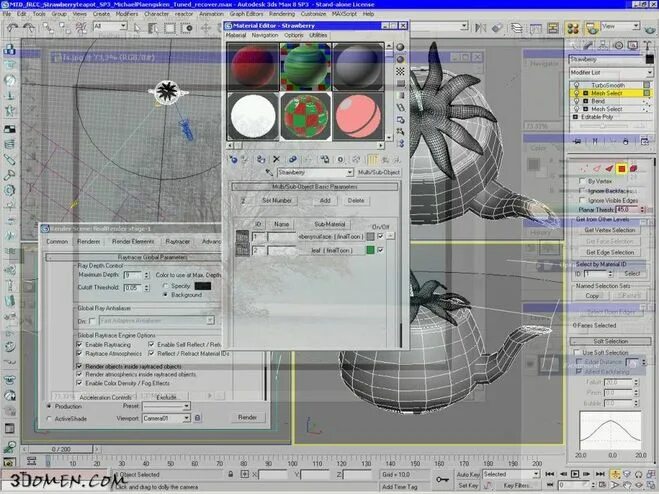Toggle Reflect / Refract Material IDs checkbox
Image resolution: width=659 pixels, height=494 pixels.
(151, 354)
